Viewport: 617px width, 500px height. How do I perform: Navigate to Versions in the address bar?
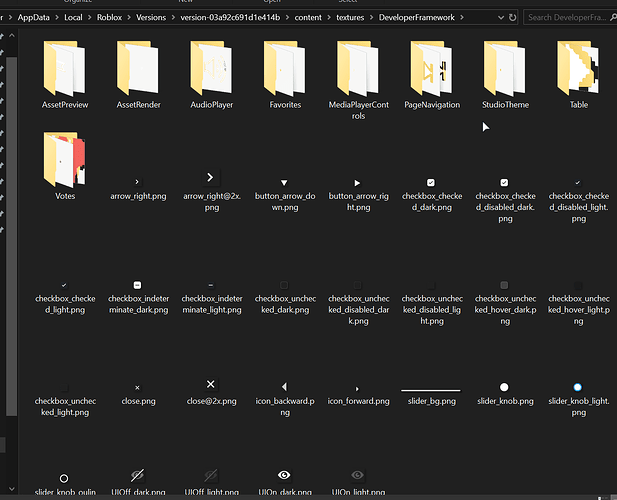click(x=151, y=18)
